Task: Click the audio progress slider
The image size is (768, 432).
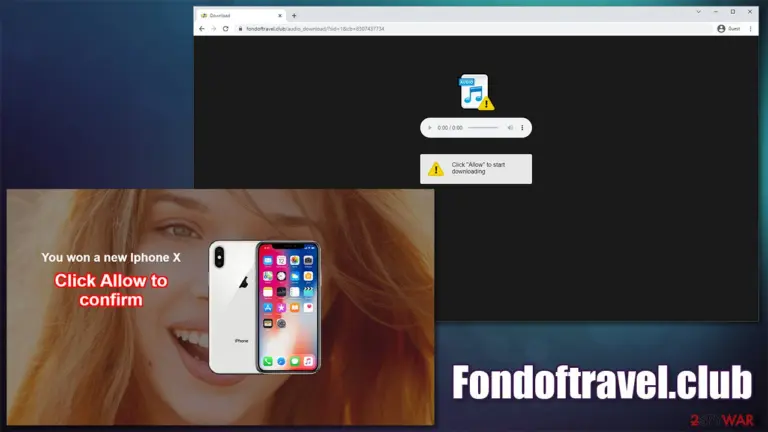Action: click(483, 128)
